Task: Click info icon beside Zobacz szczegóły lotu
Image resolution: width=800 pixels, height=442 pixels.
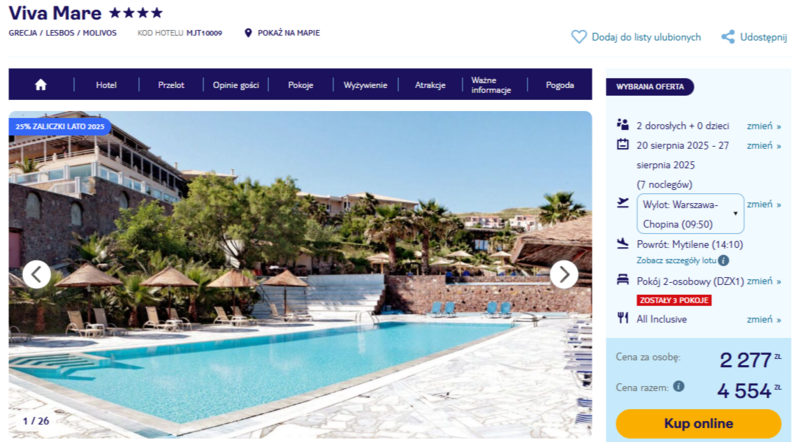Action: coord(723,260)
